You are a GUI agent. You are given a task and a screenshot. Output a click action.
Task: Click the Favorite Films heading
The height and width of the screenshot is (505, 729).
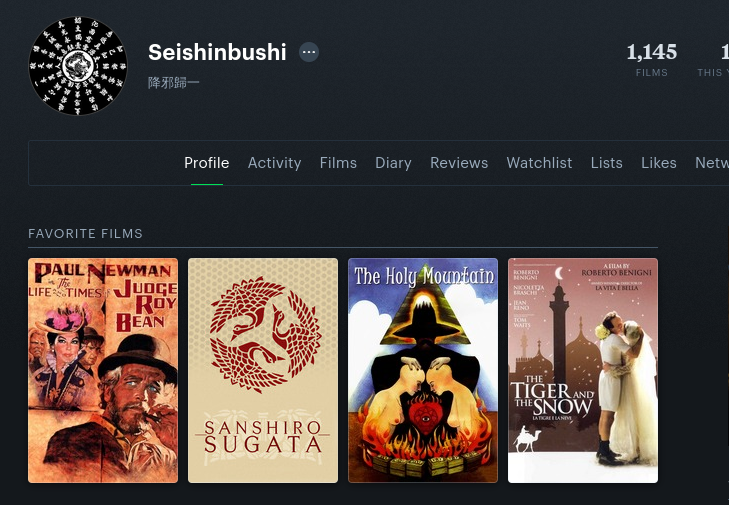(x=85, y=233)
